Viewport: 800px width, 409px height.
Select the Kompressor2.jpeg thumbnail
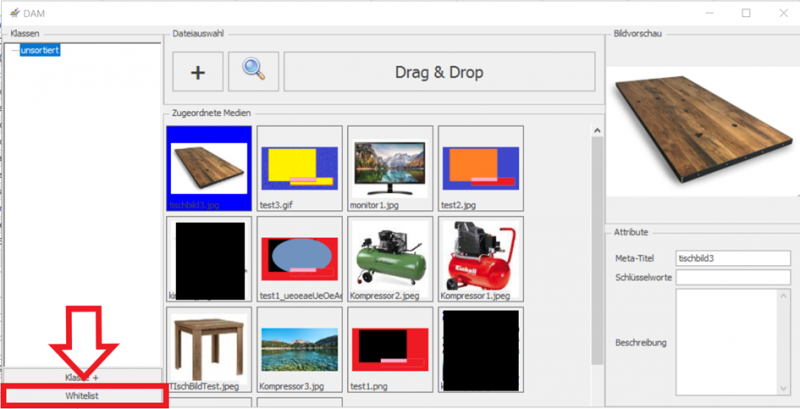(390, 257)
